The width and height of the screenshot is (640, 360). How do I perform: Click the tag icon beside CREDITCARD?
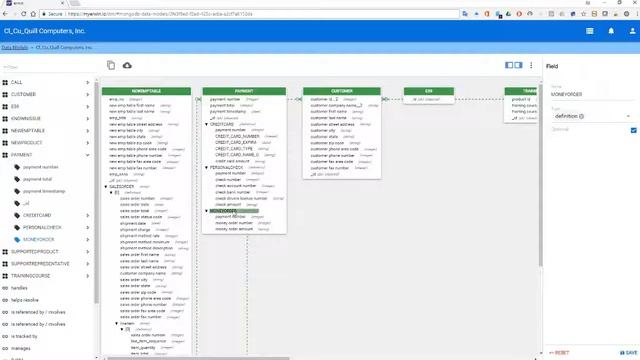click(17, 215)
